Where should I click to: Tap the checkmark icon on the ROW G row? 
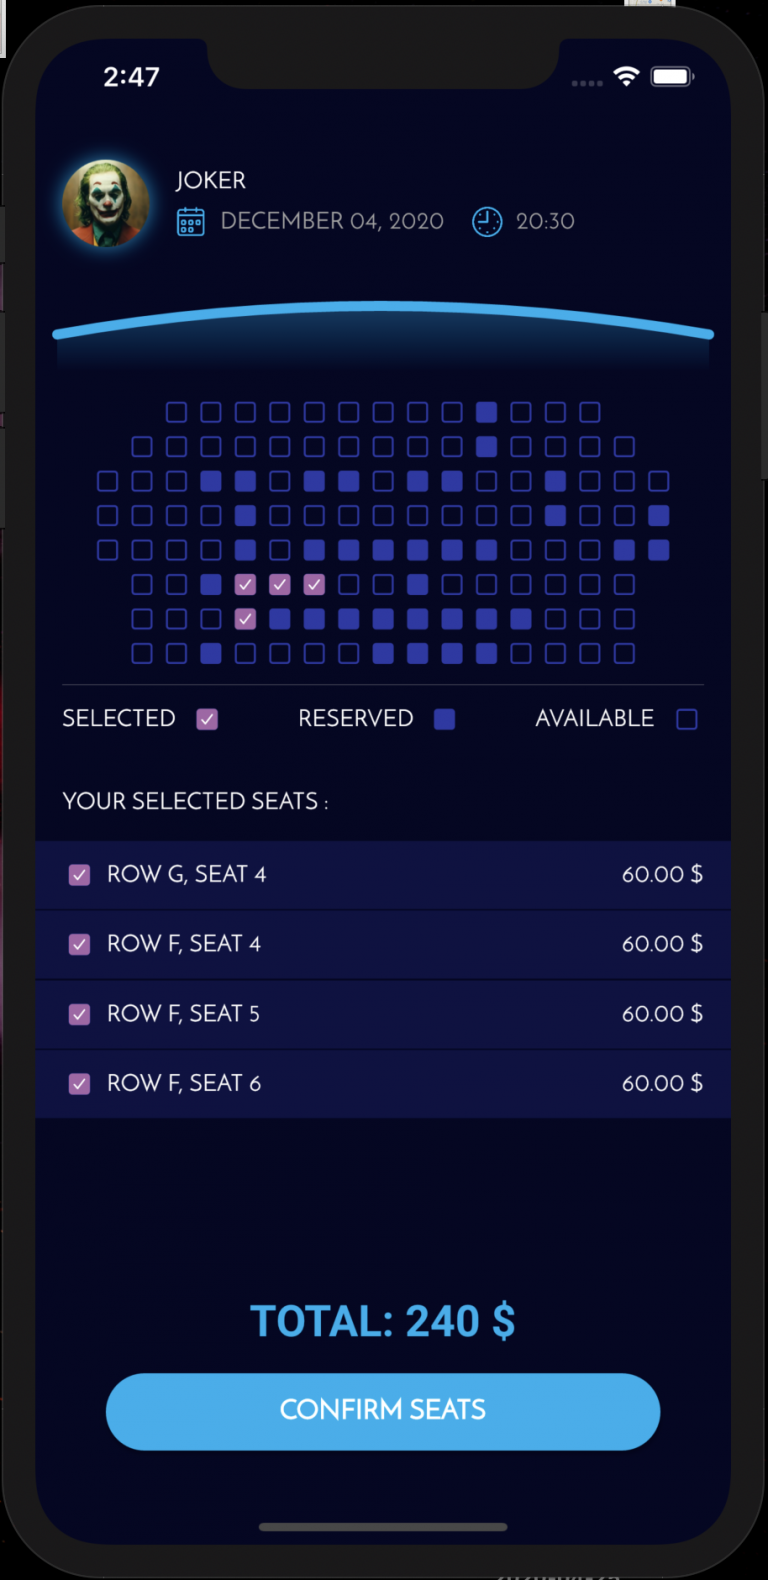(x=79, y=874)
